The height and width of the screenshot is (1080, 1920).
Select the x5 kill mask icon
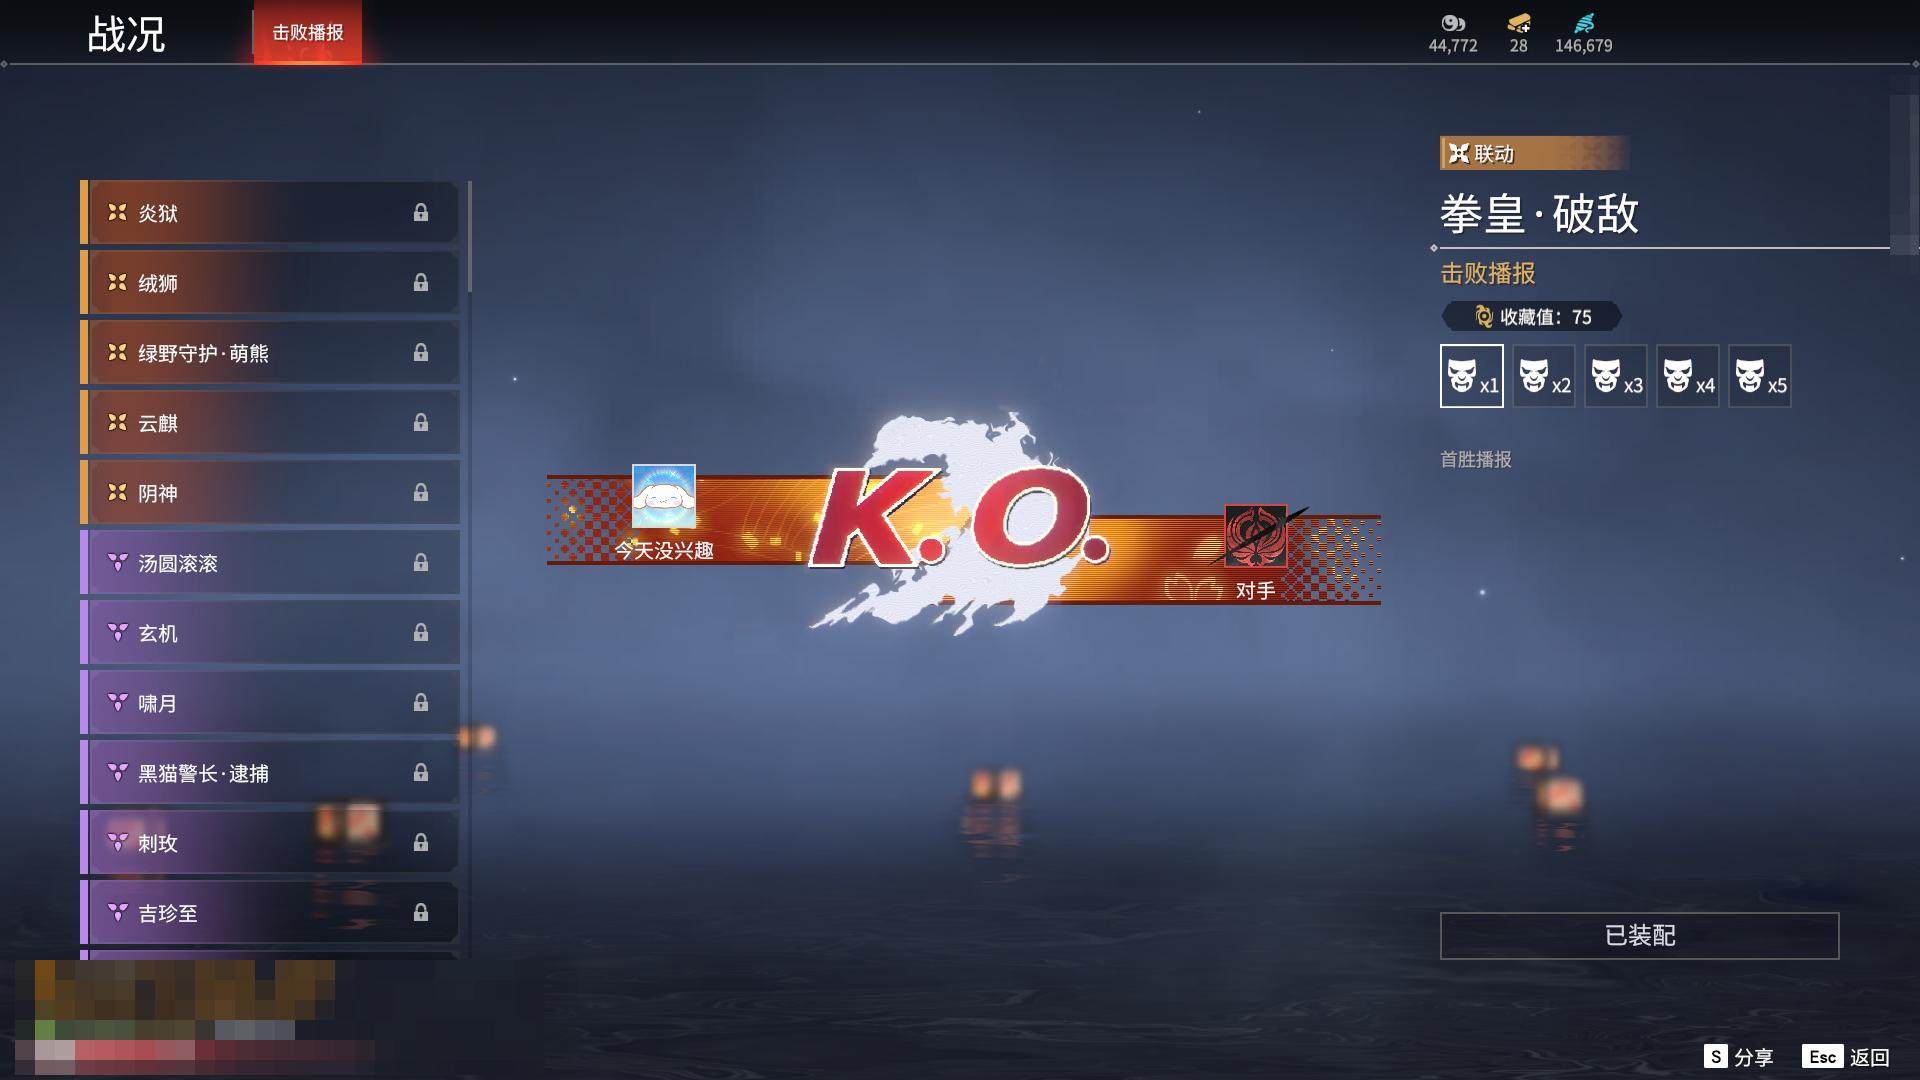1759,376
